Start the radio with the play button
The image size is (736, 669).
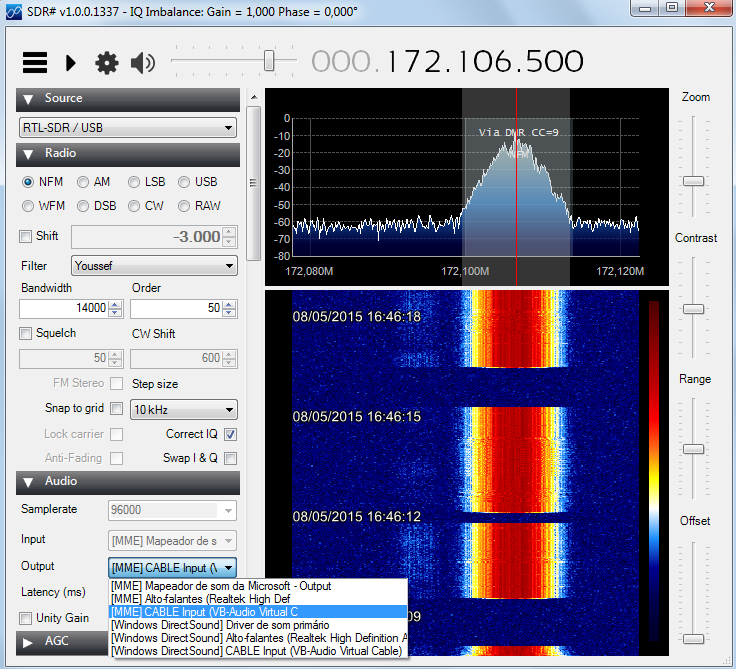[71, 62]
